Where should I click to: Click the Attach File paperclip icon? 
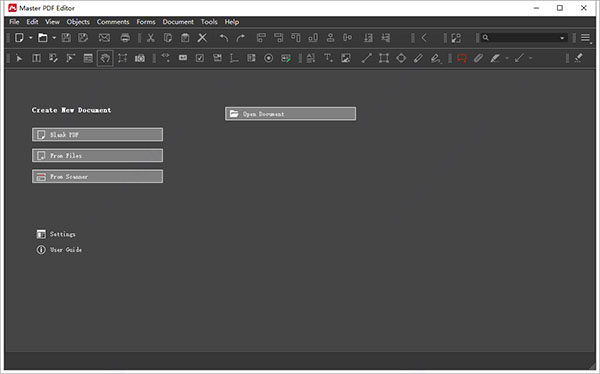tap(478, 58)
